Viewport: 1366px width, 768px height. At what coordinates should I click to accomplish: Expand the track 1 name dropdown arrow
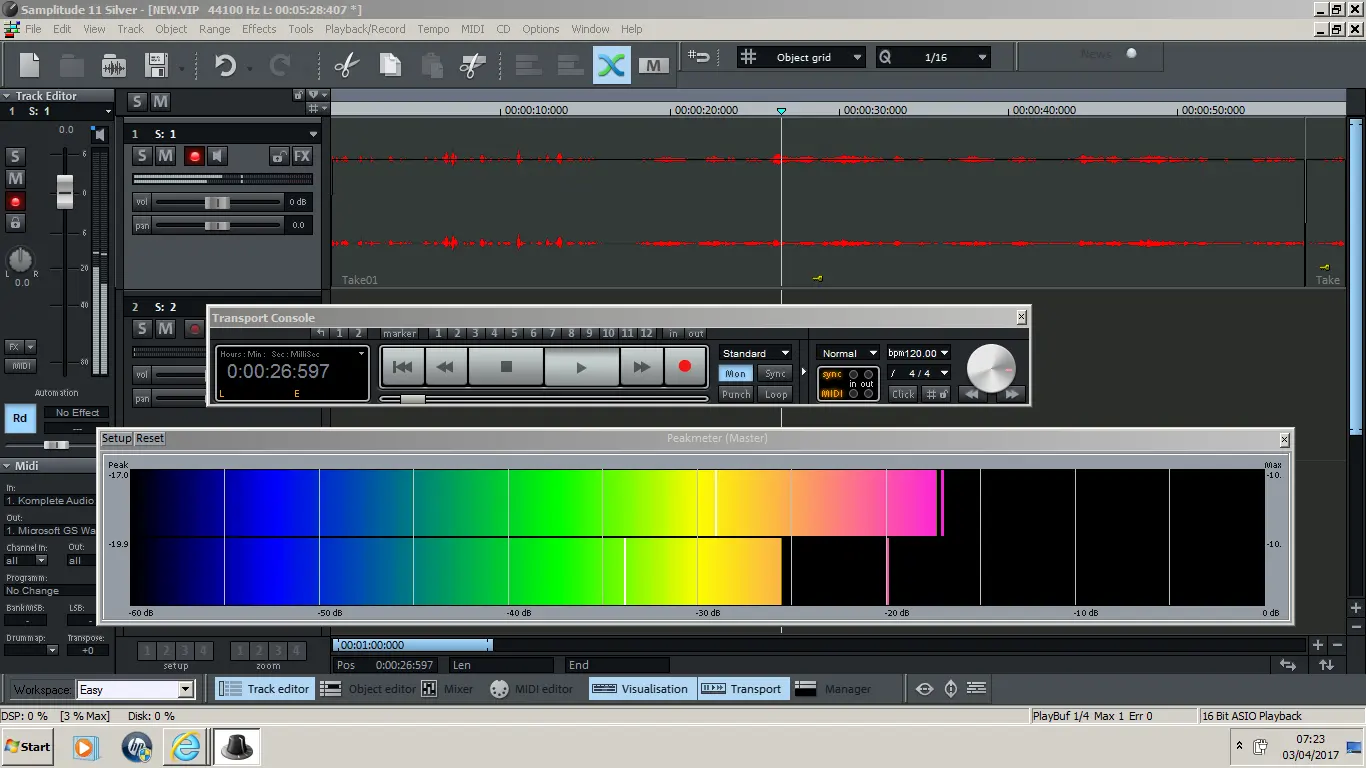313,134
